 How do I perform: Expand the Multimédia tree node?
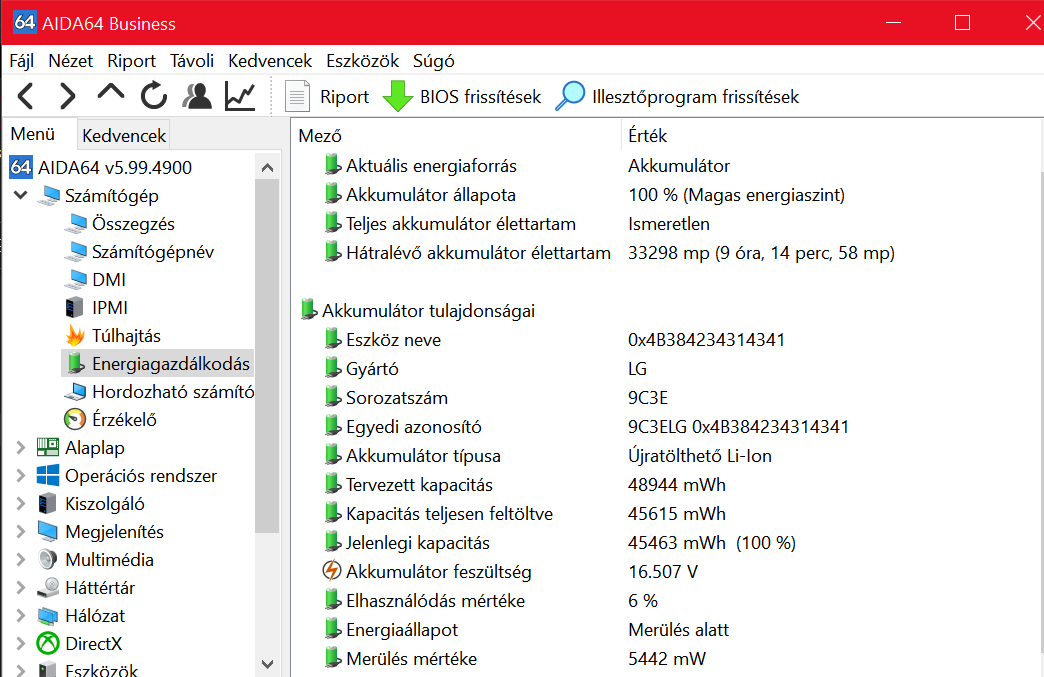pyautogui.click(x=21, y=559)
